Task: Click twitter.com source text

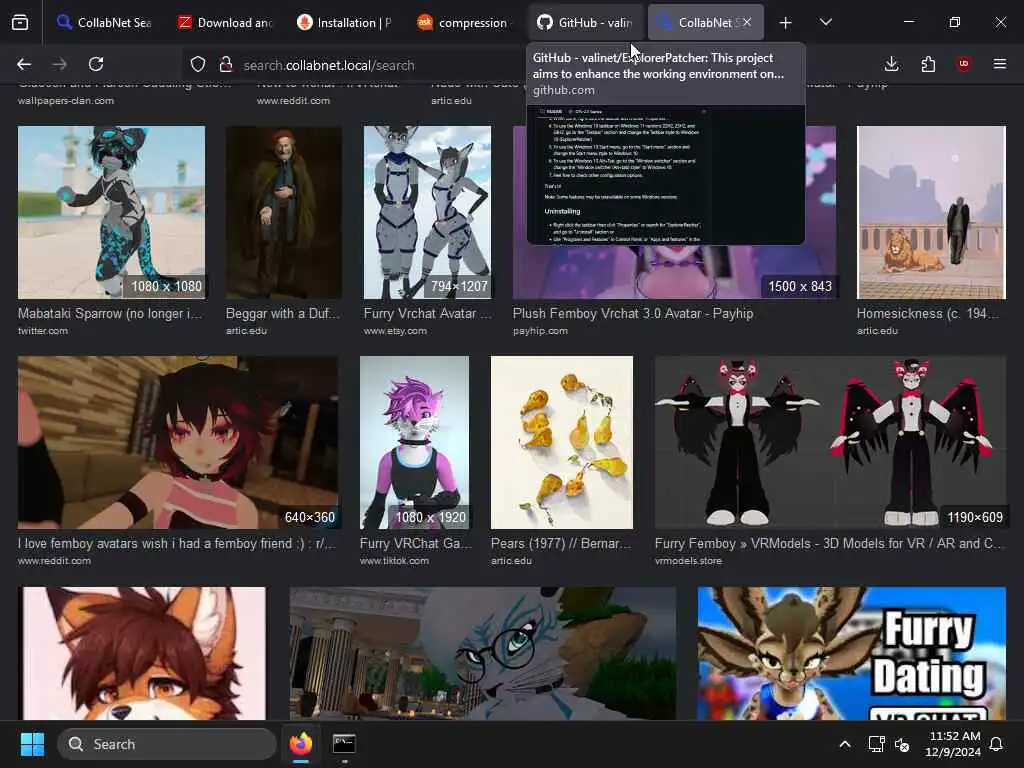Action: (42, 331)
